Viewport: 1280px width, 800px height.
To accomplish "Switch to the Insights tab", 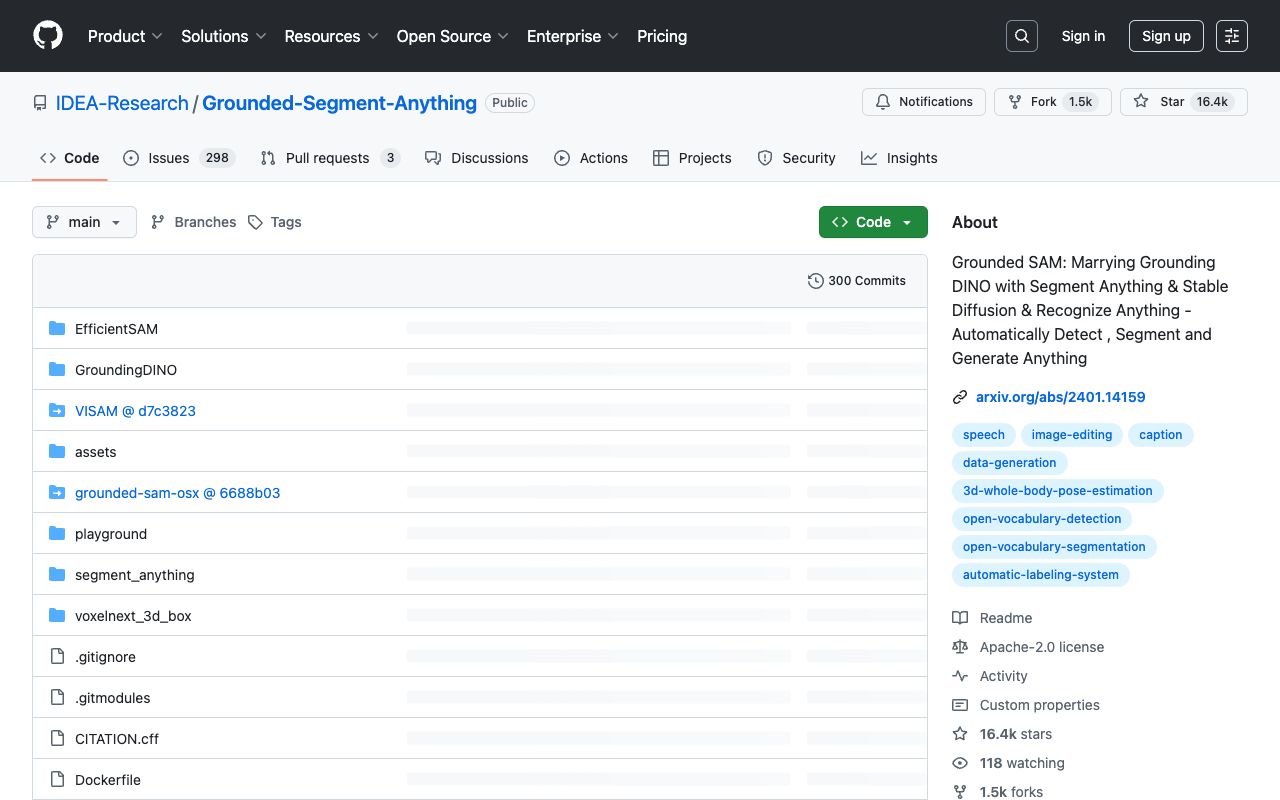I will pos(899,158).
